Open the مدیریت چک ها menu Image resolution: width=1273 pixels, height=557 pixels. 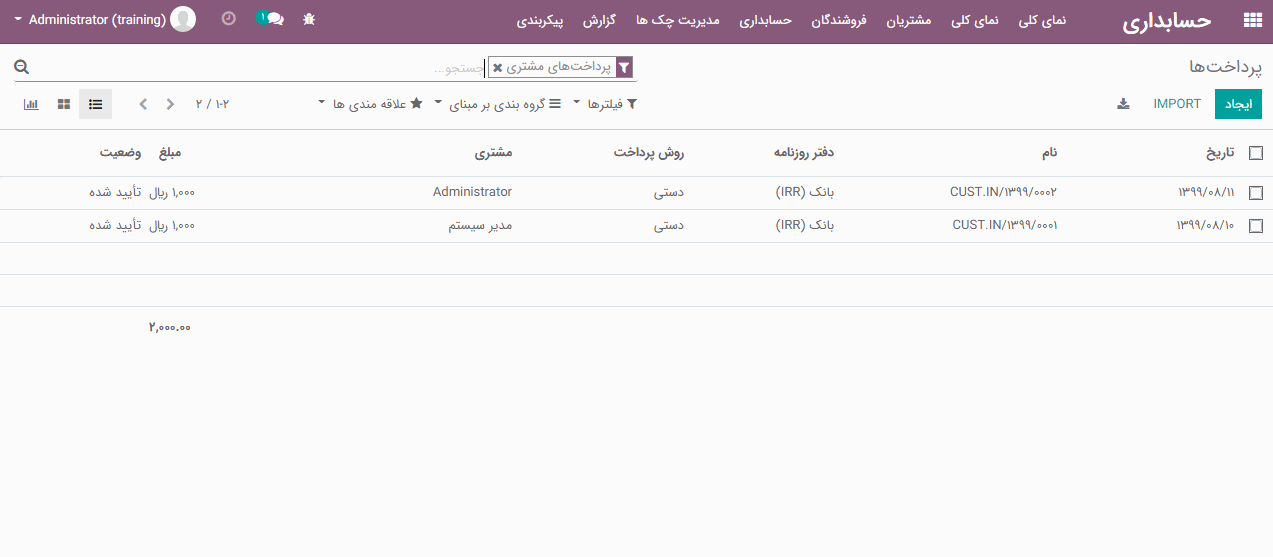(x=678, y=20)
